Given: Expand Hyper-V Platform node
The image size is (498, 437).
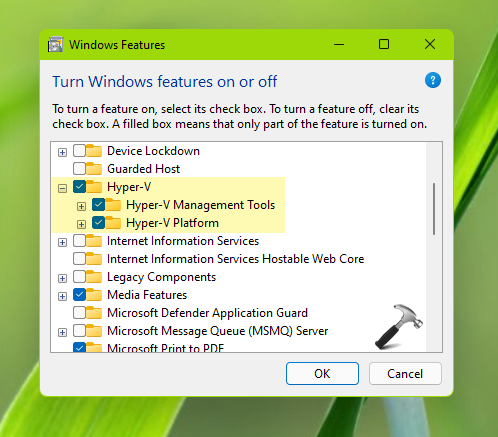Looking at the screenshot, I should [81, 225].
